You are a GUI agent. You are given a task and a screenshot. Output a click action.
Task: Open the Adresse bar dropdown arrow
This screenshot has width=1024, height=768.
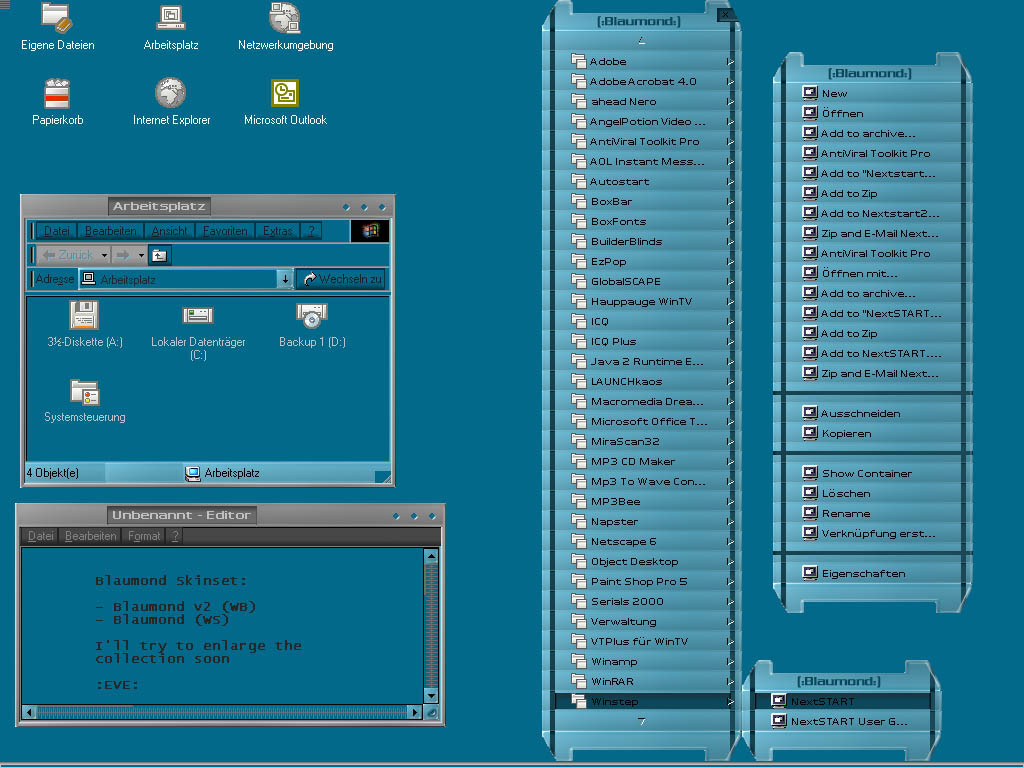[x=285, y=279]
